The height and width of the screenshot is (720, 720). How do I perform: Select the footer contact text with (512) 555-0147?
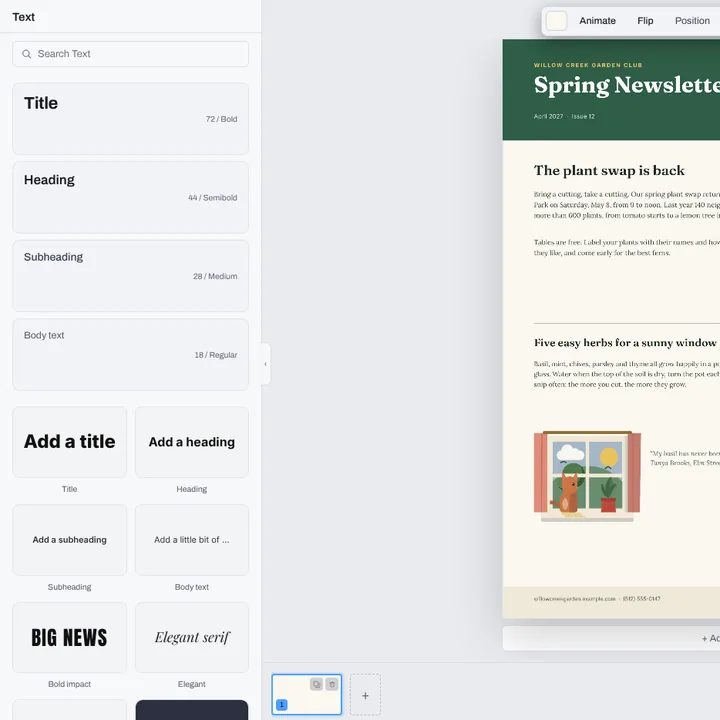point(596,599)
